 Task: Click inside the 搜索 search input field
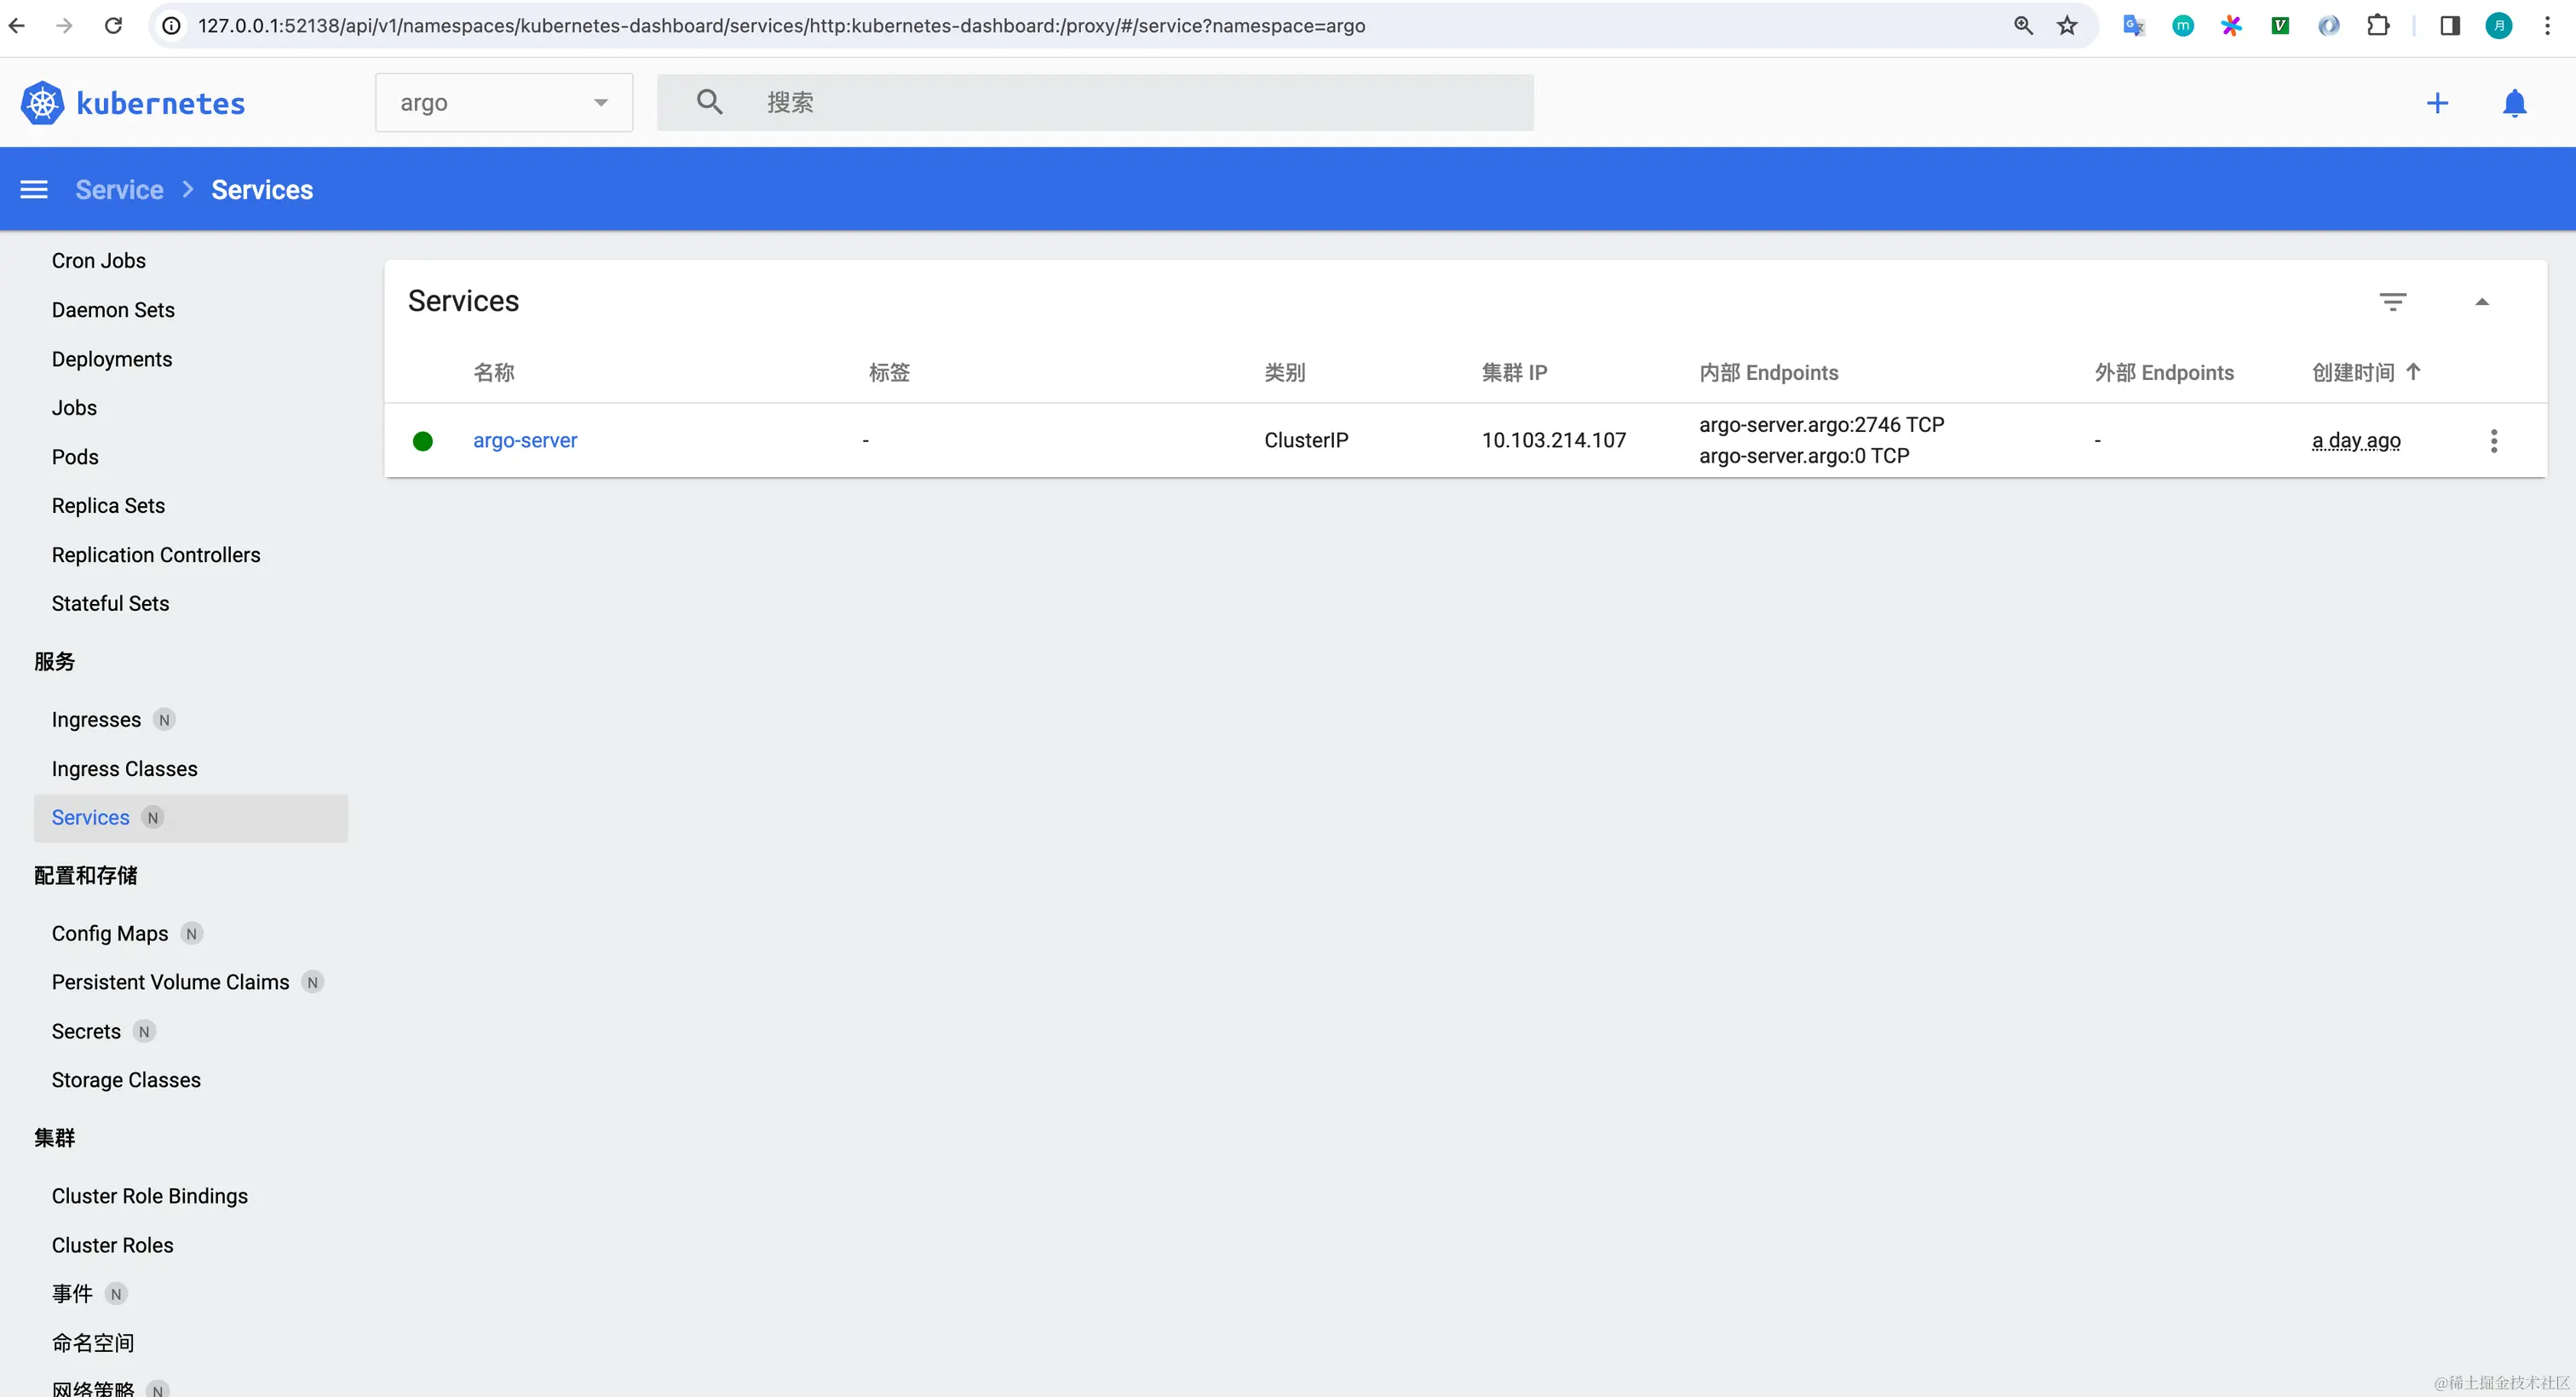tap(1100, 101)
